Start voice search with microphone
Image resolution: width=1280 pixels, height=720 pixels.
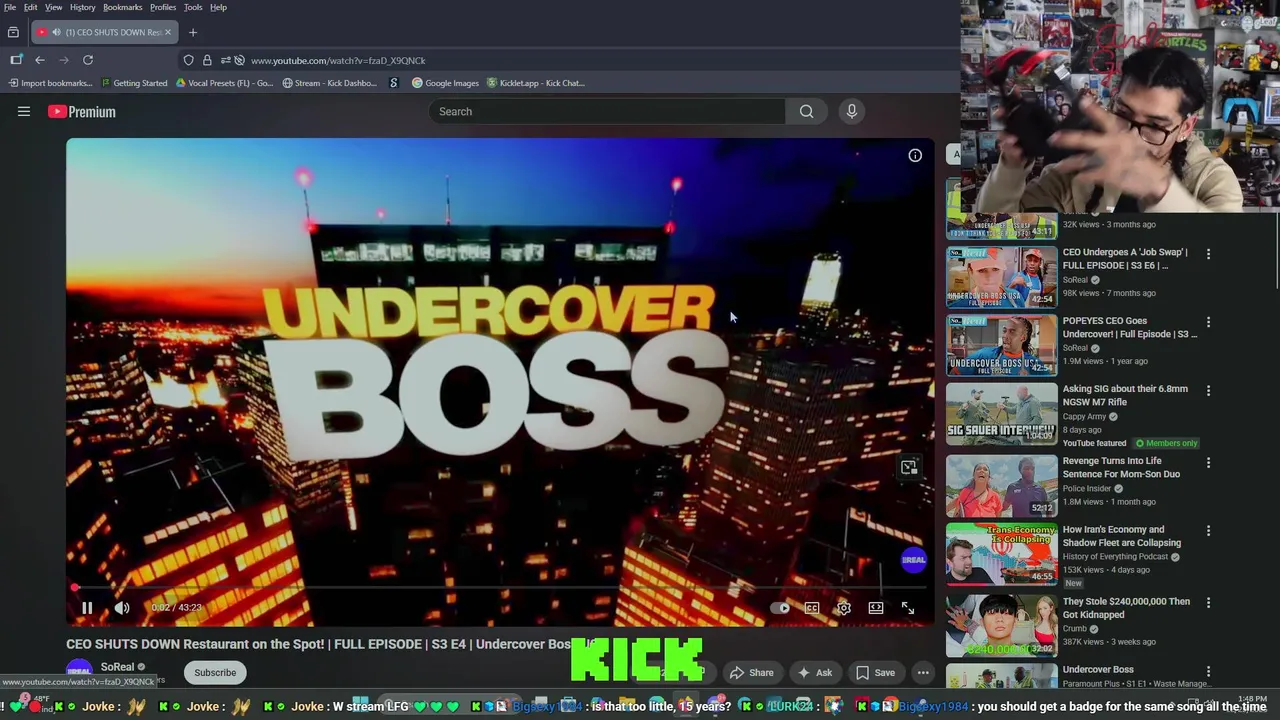(852, 111)
